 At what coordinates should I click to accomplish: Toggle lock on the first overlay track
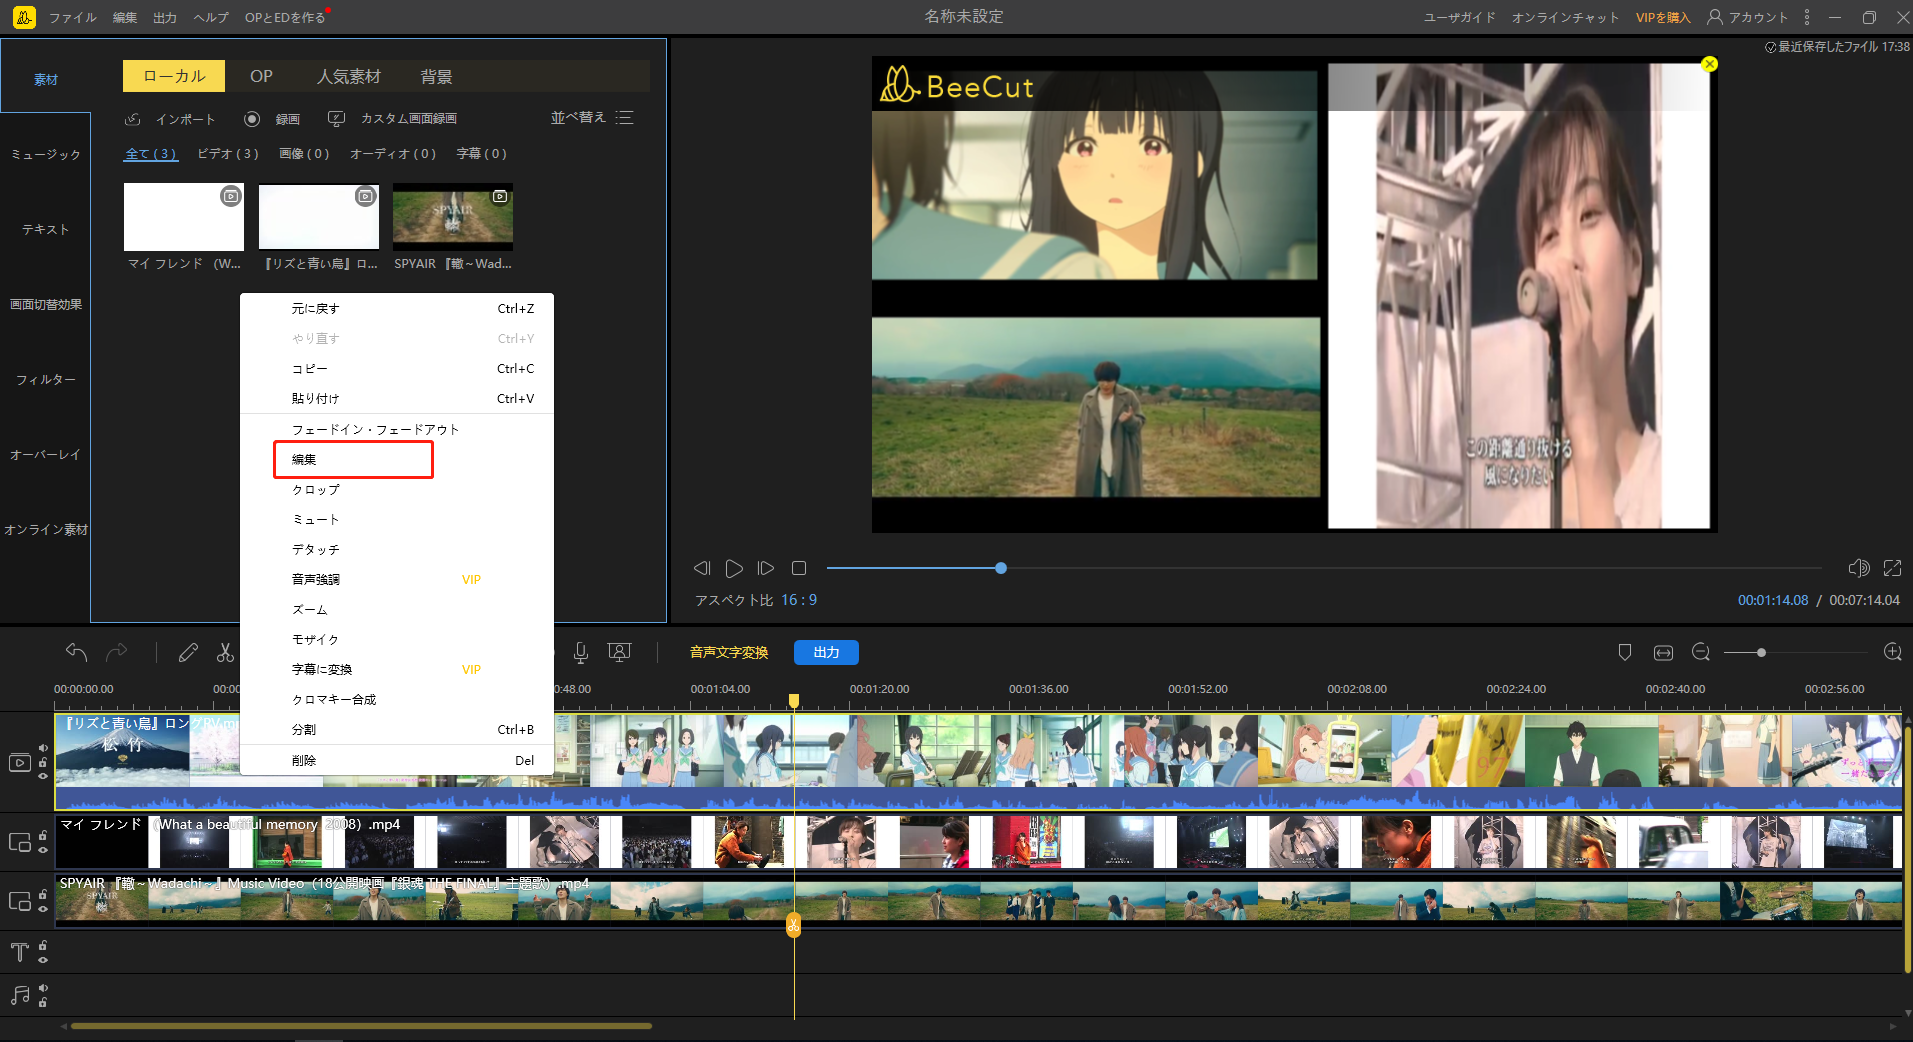(43, 835)
